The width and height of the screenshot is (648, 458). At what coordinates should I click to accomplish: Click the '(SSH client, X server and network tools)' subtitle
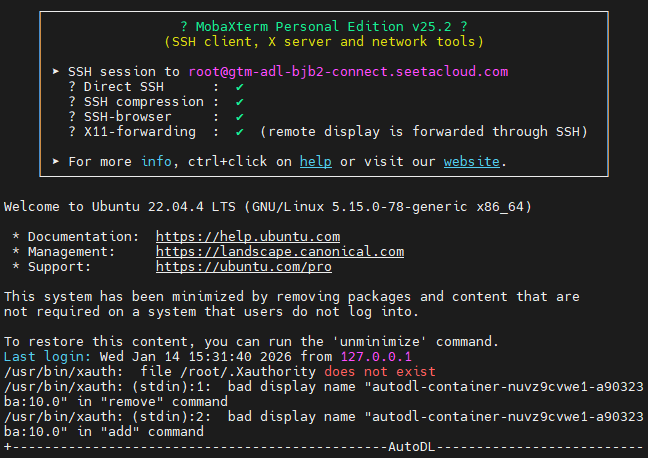pyautogui.click(x=324, y=42)
